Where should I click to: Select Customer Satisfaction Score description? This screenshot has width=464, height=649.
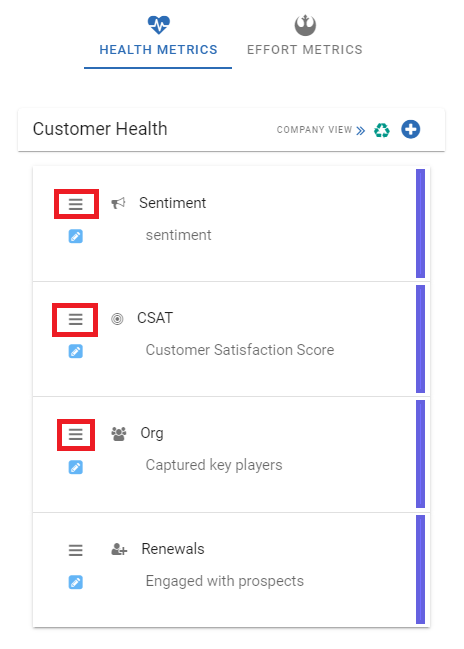pos(240,350)
